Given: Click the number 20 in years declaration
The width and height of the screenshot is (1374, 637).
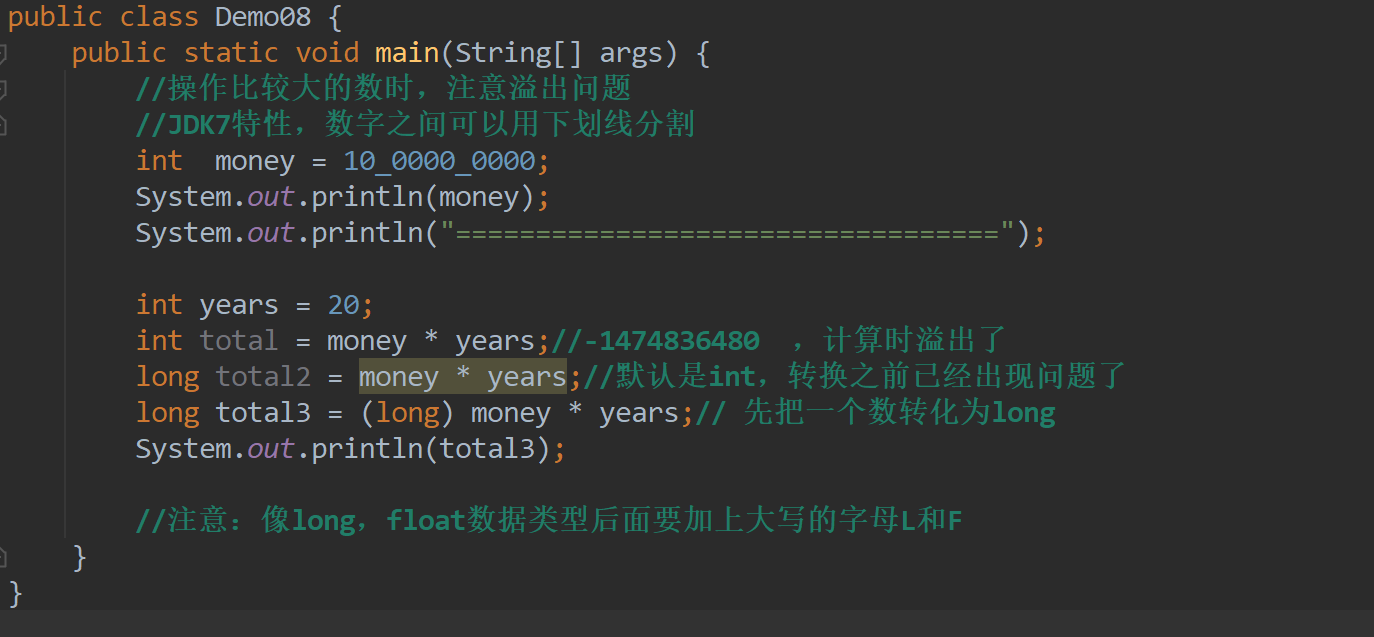Looking at the screenshot, I should click(x=343, y=305).
